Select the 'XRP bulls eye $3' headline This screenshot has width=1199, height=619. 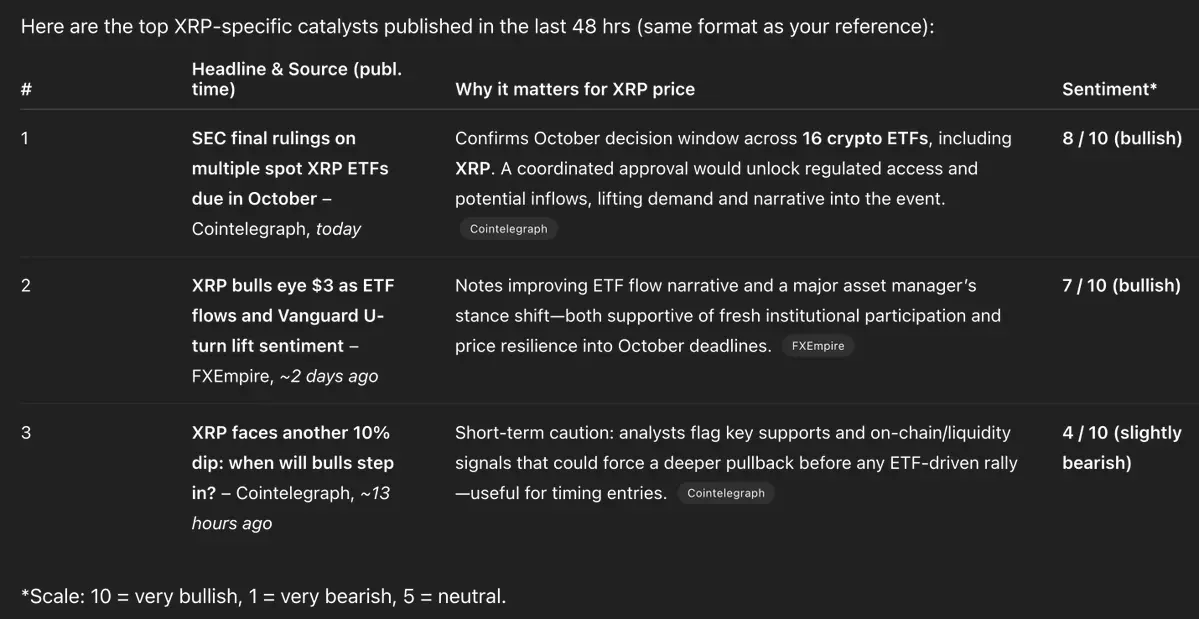[x=293, y=316]
